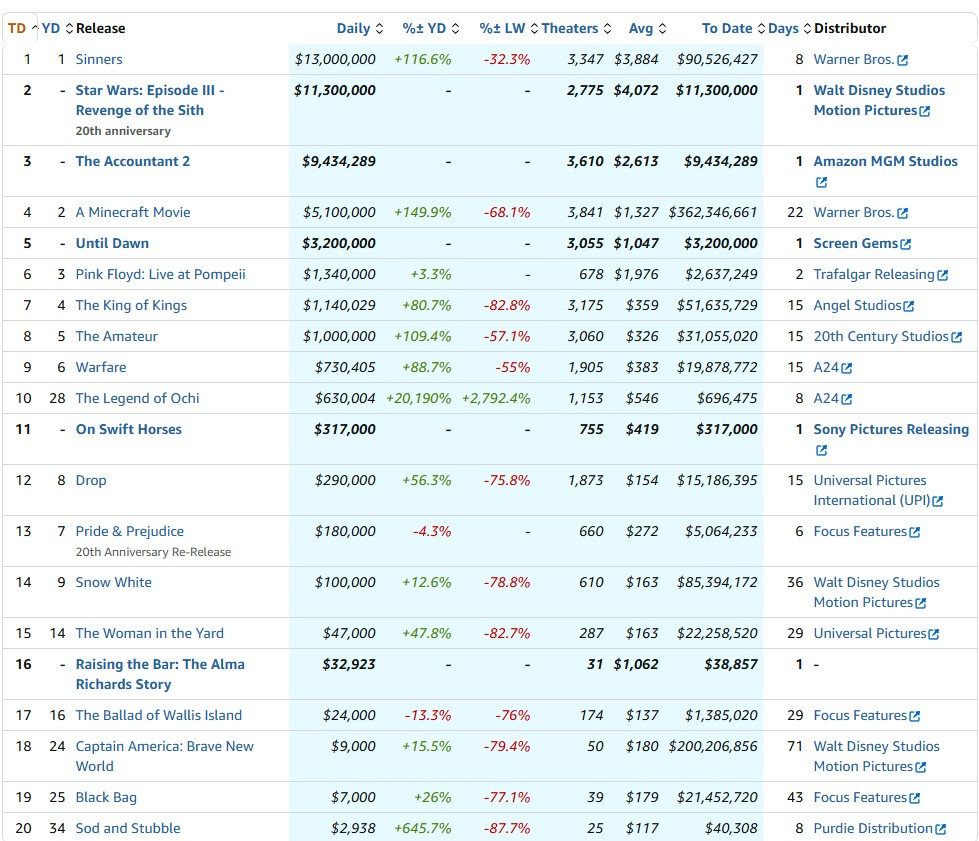Open The Ballad of Wallis Island link

pos(159,716)
